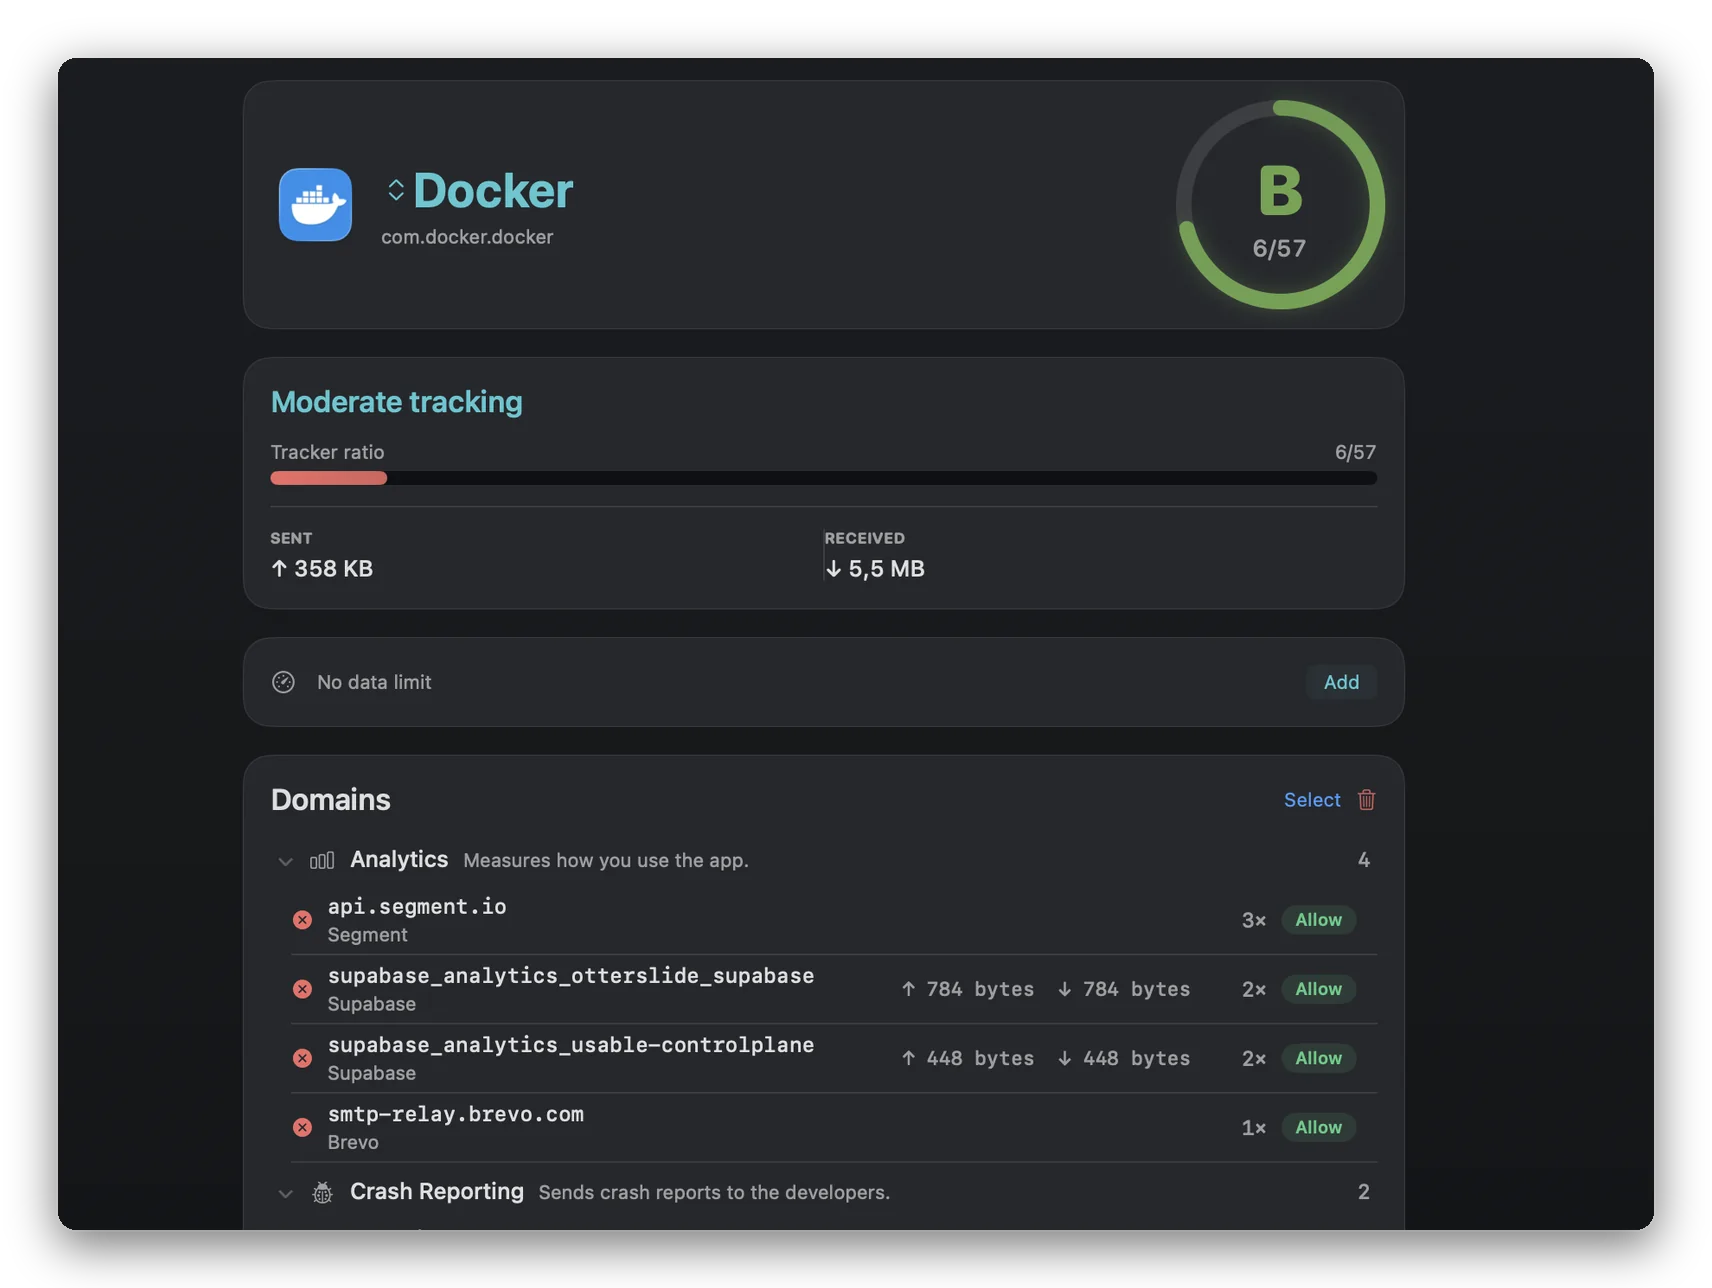Click Select in the Domains header

(1312, 800)
